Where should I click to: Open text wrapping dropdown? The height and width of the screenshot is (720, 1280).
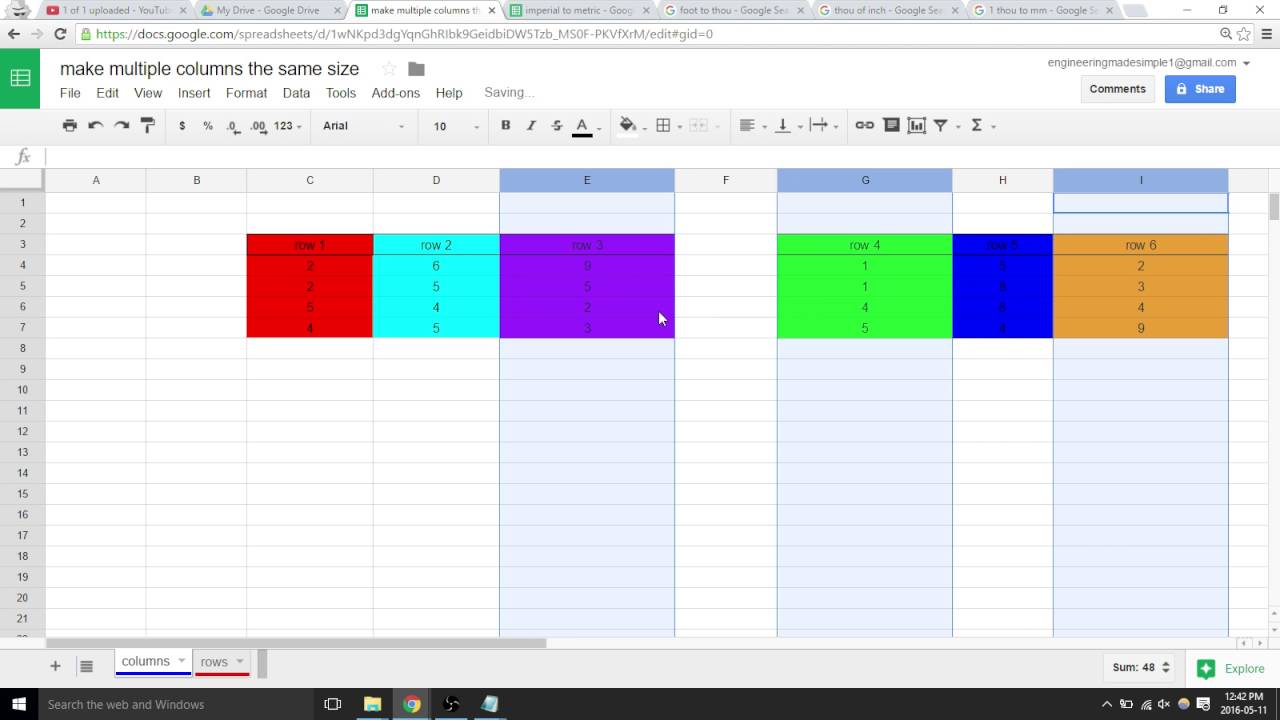click(x=824, y=126)
